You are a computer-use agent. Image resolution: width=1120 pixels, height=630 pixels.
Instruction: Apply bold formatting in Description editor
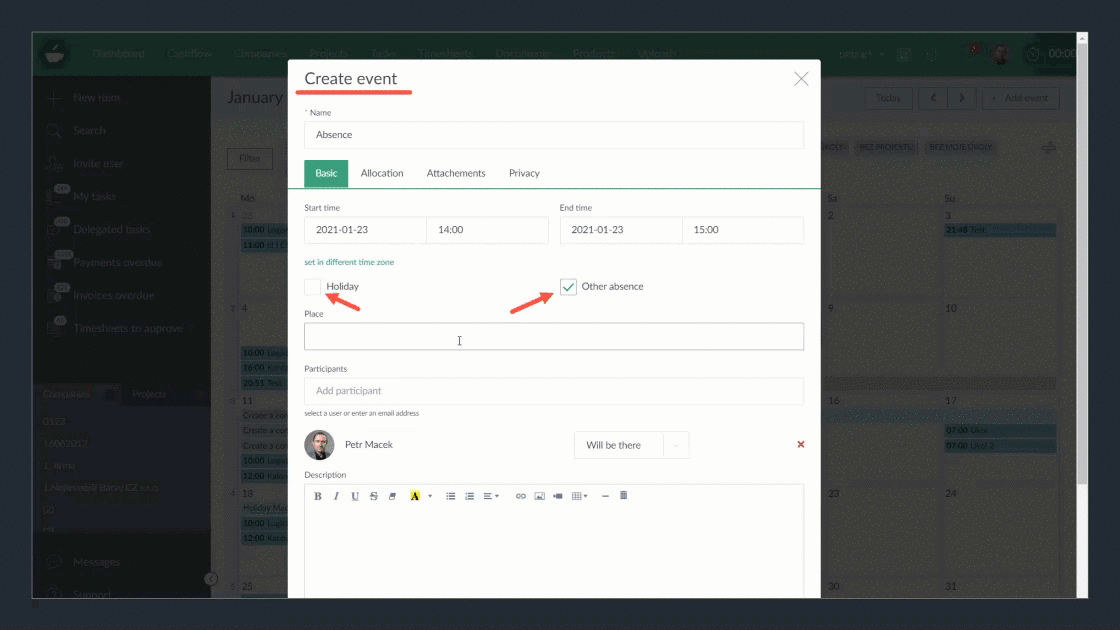pyautogui.click(x=318, y=496)
